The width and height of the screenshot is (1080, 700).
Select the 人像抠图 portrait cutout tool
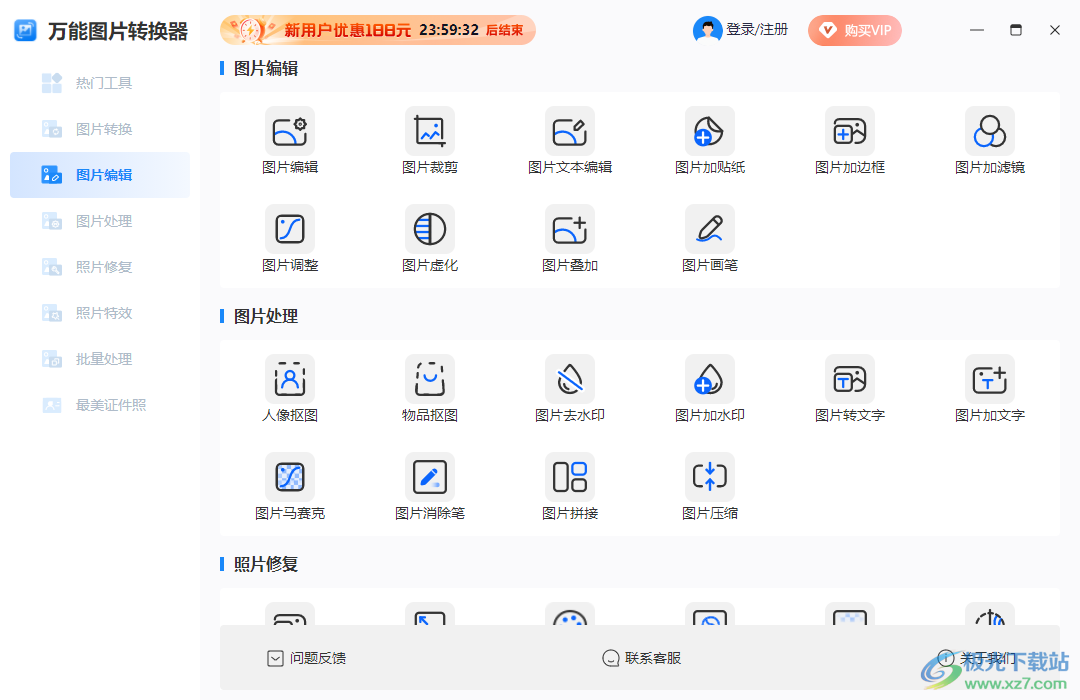[x=289, y=388]
